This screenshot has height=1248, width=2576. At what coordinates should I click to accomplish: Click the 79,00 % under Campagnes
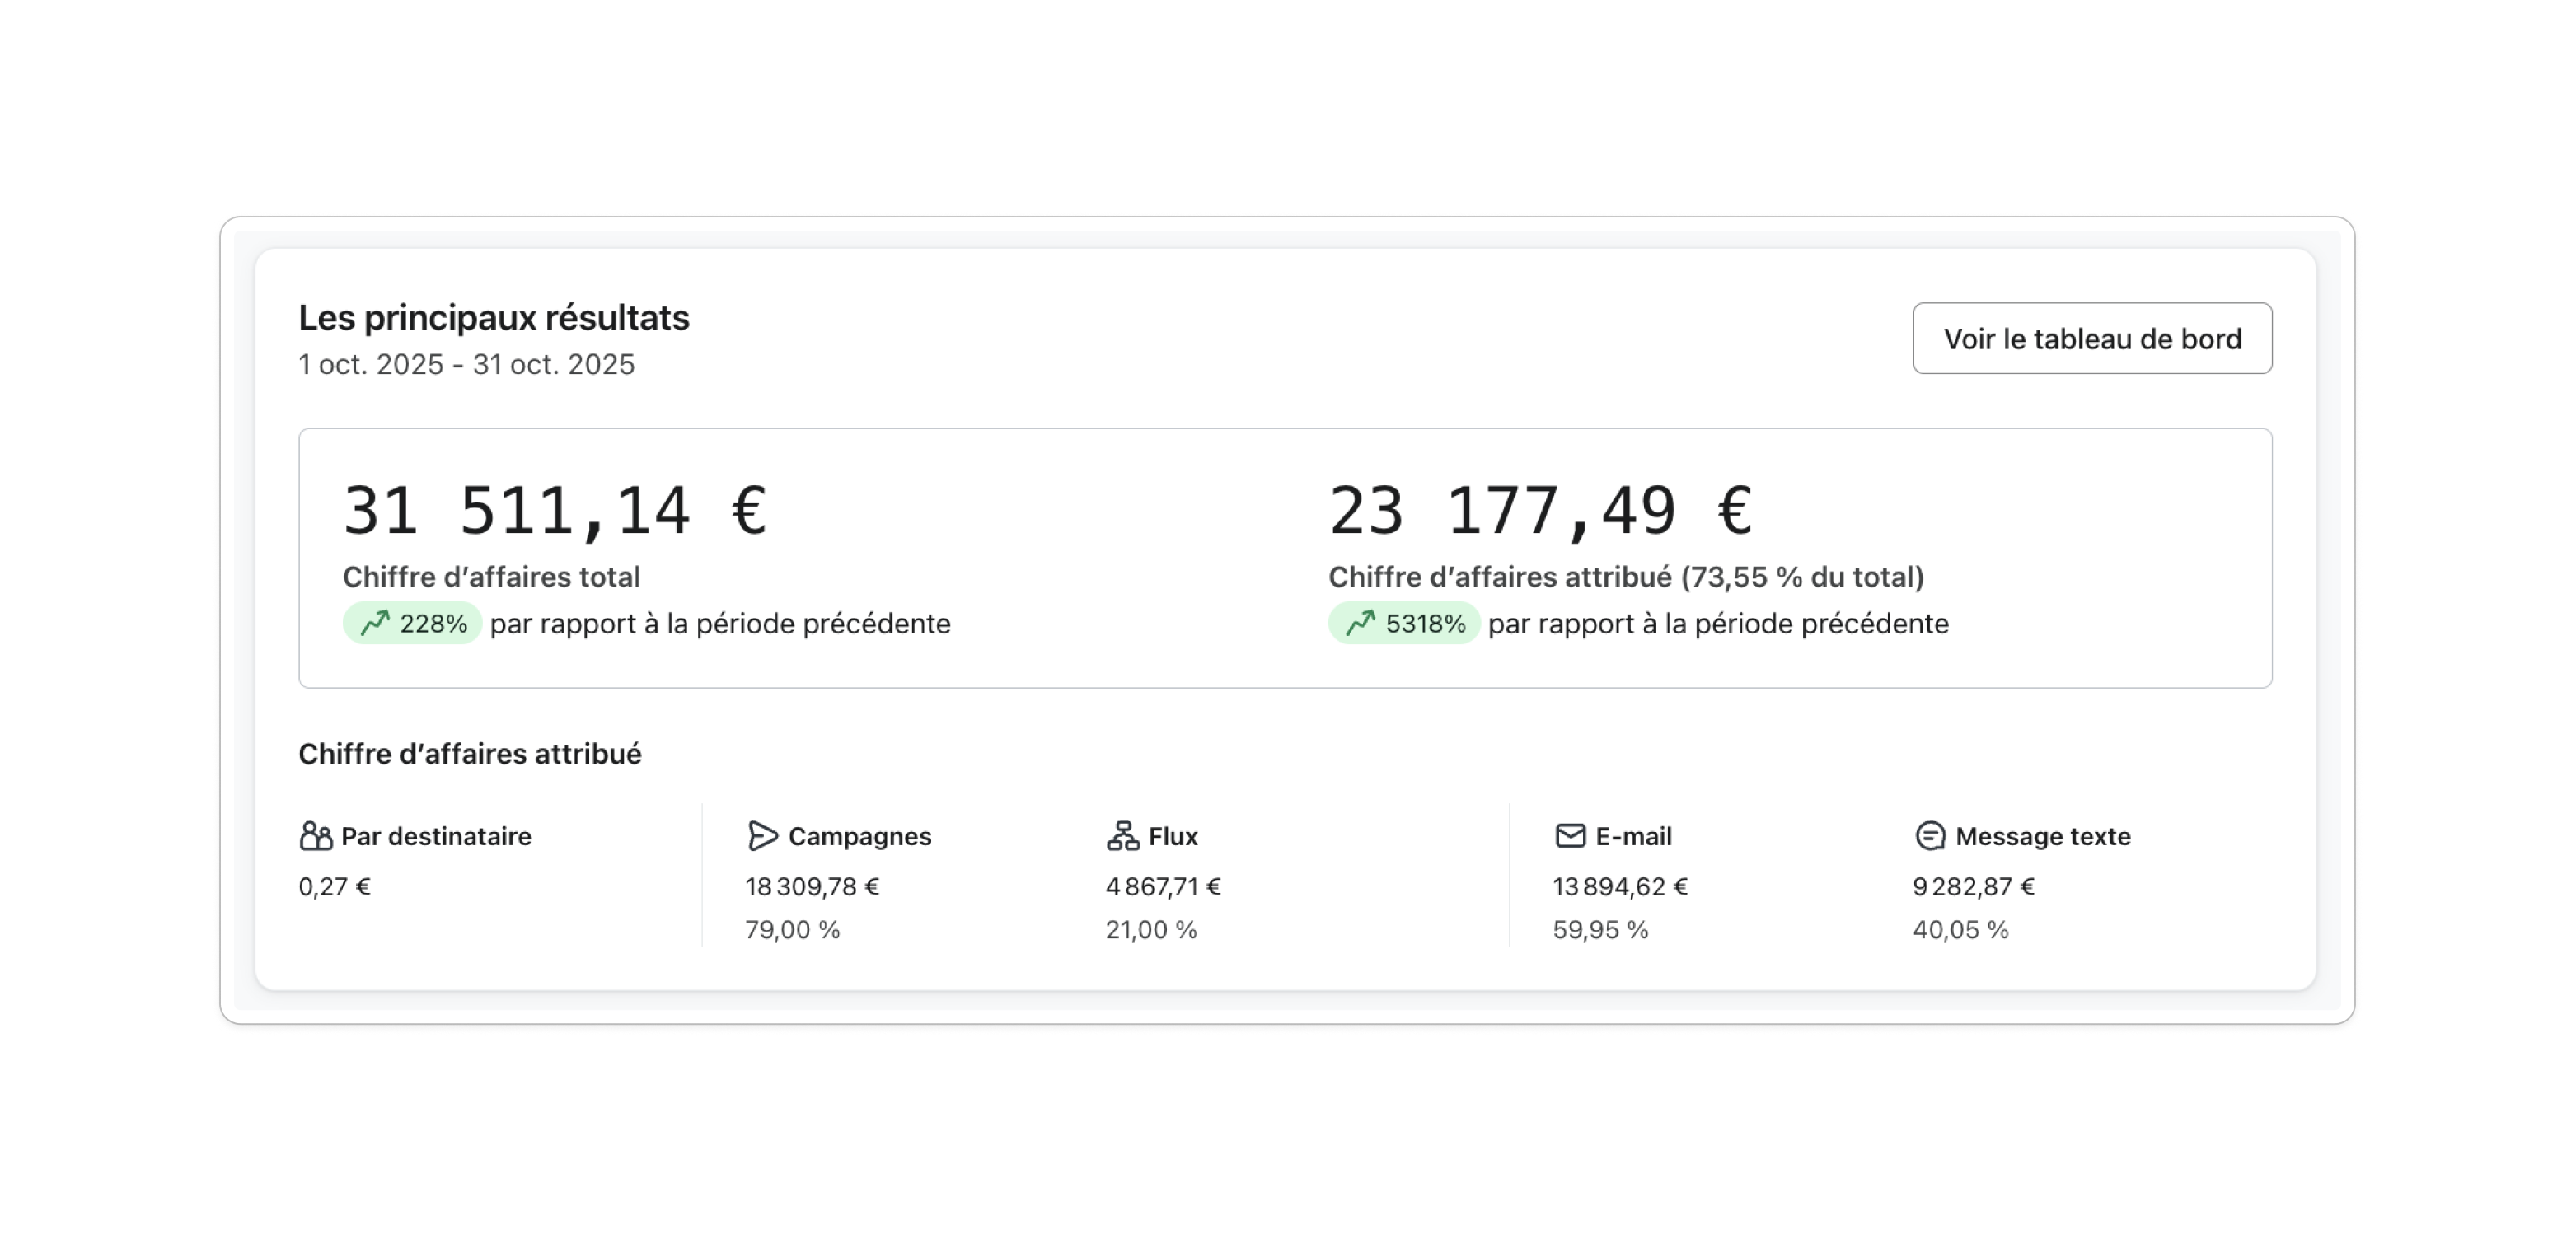pos(789,930)
